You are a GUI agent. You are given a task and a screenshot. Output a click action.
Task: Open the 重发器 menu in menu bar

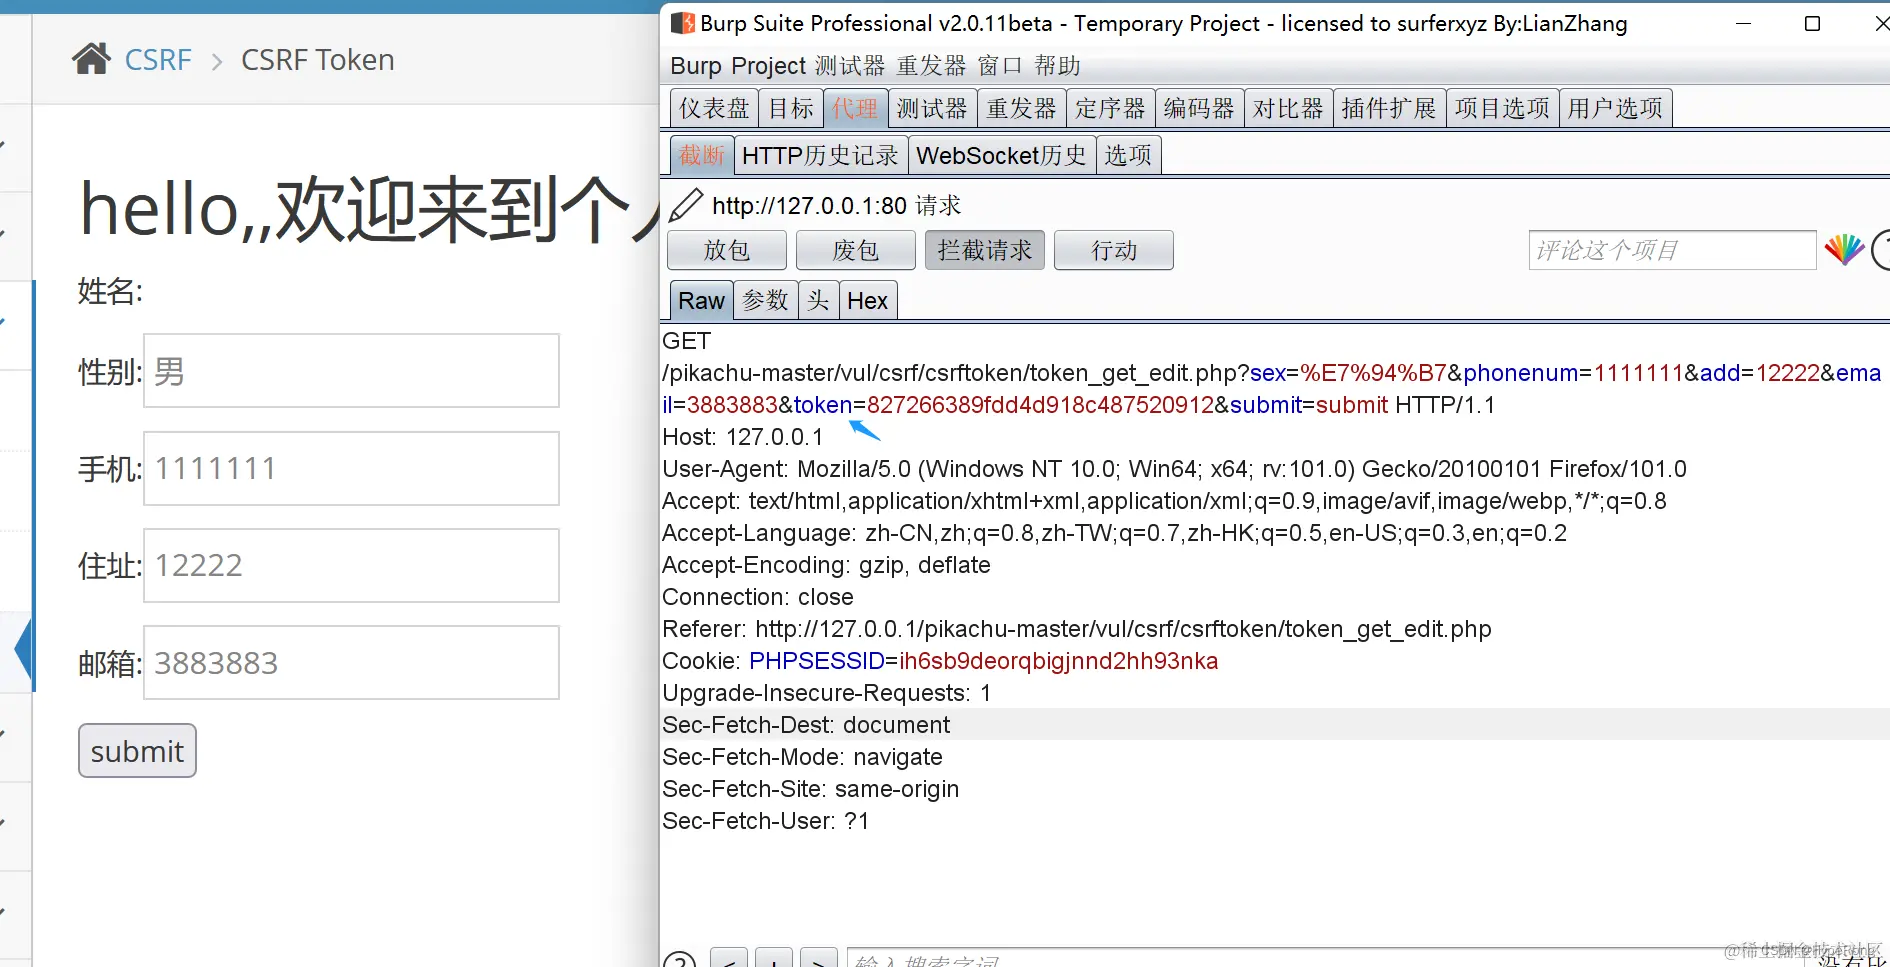pos(931,66)
